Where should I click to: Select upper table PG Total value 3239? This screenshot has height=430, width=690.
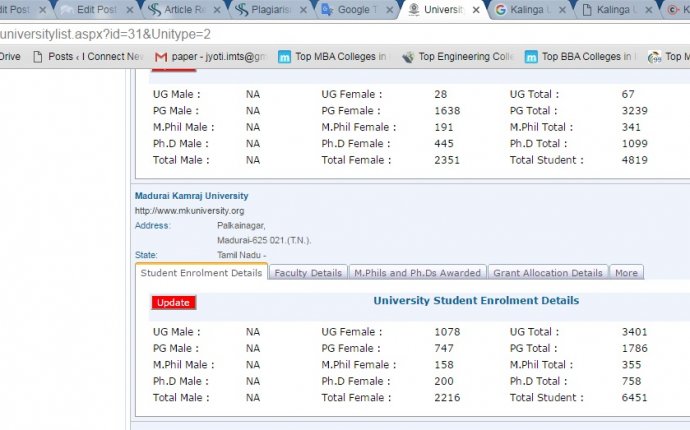634,111
